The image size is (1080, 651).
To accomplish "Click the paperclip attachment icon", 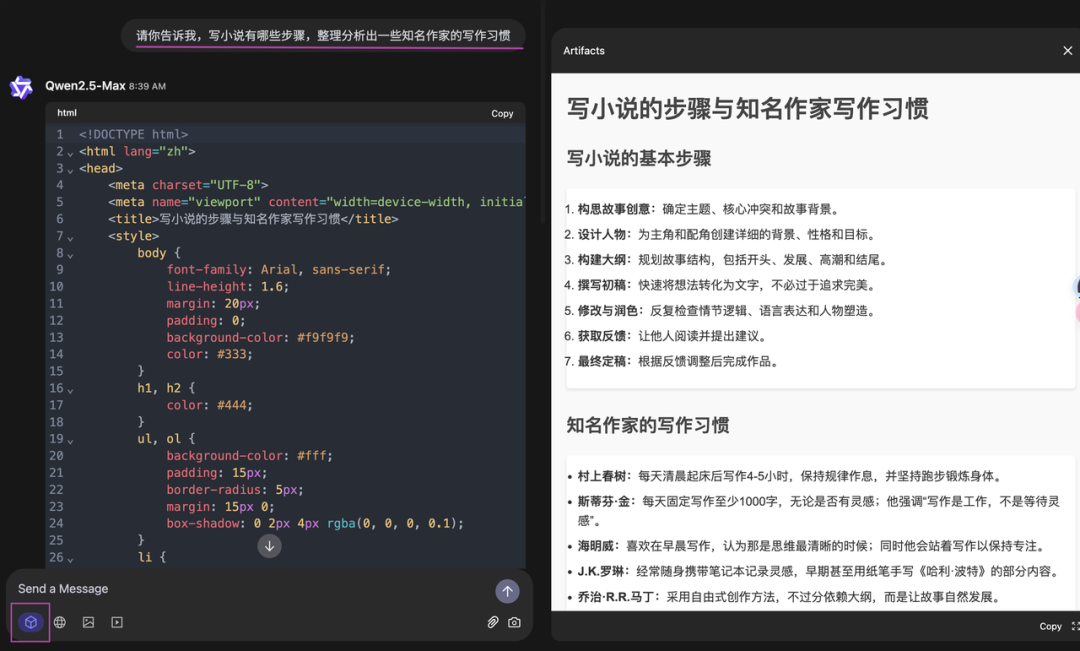I will pos(492,621).
